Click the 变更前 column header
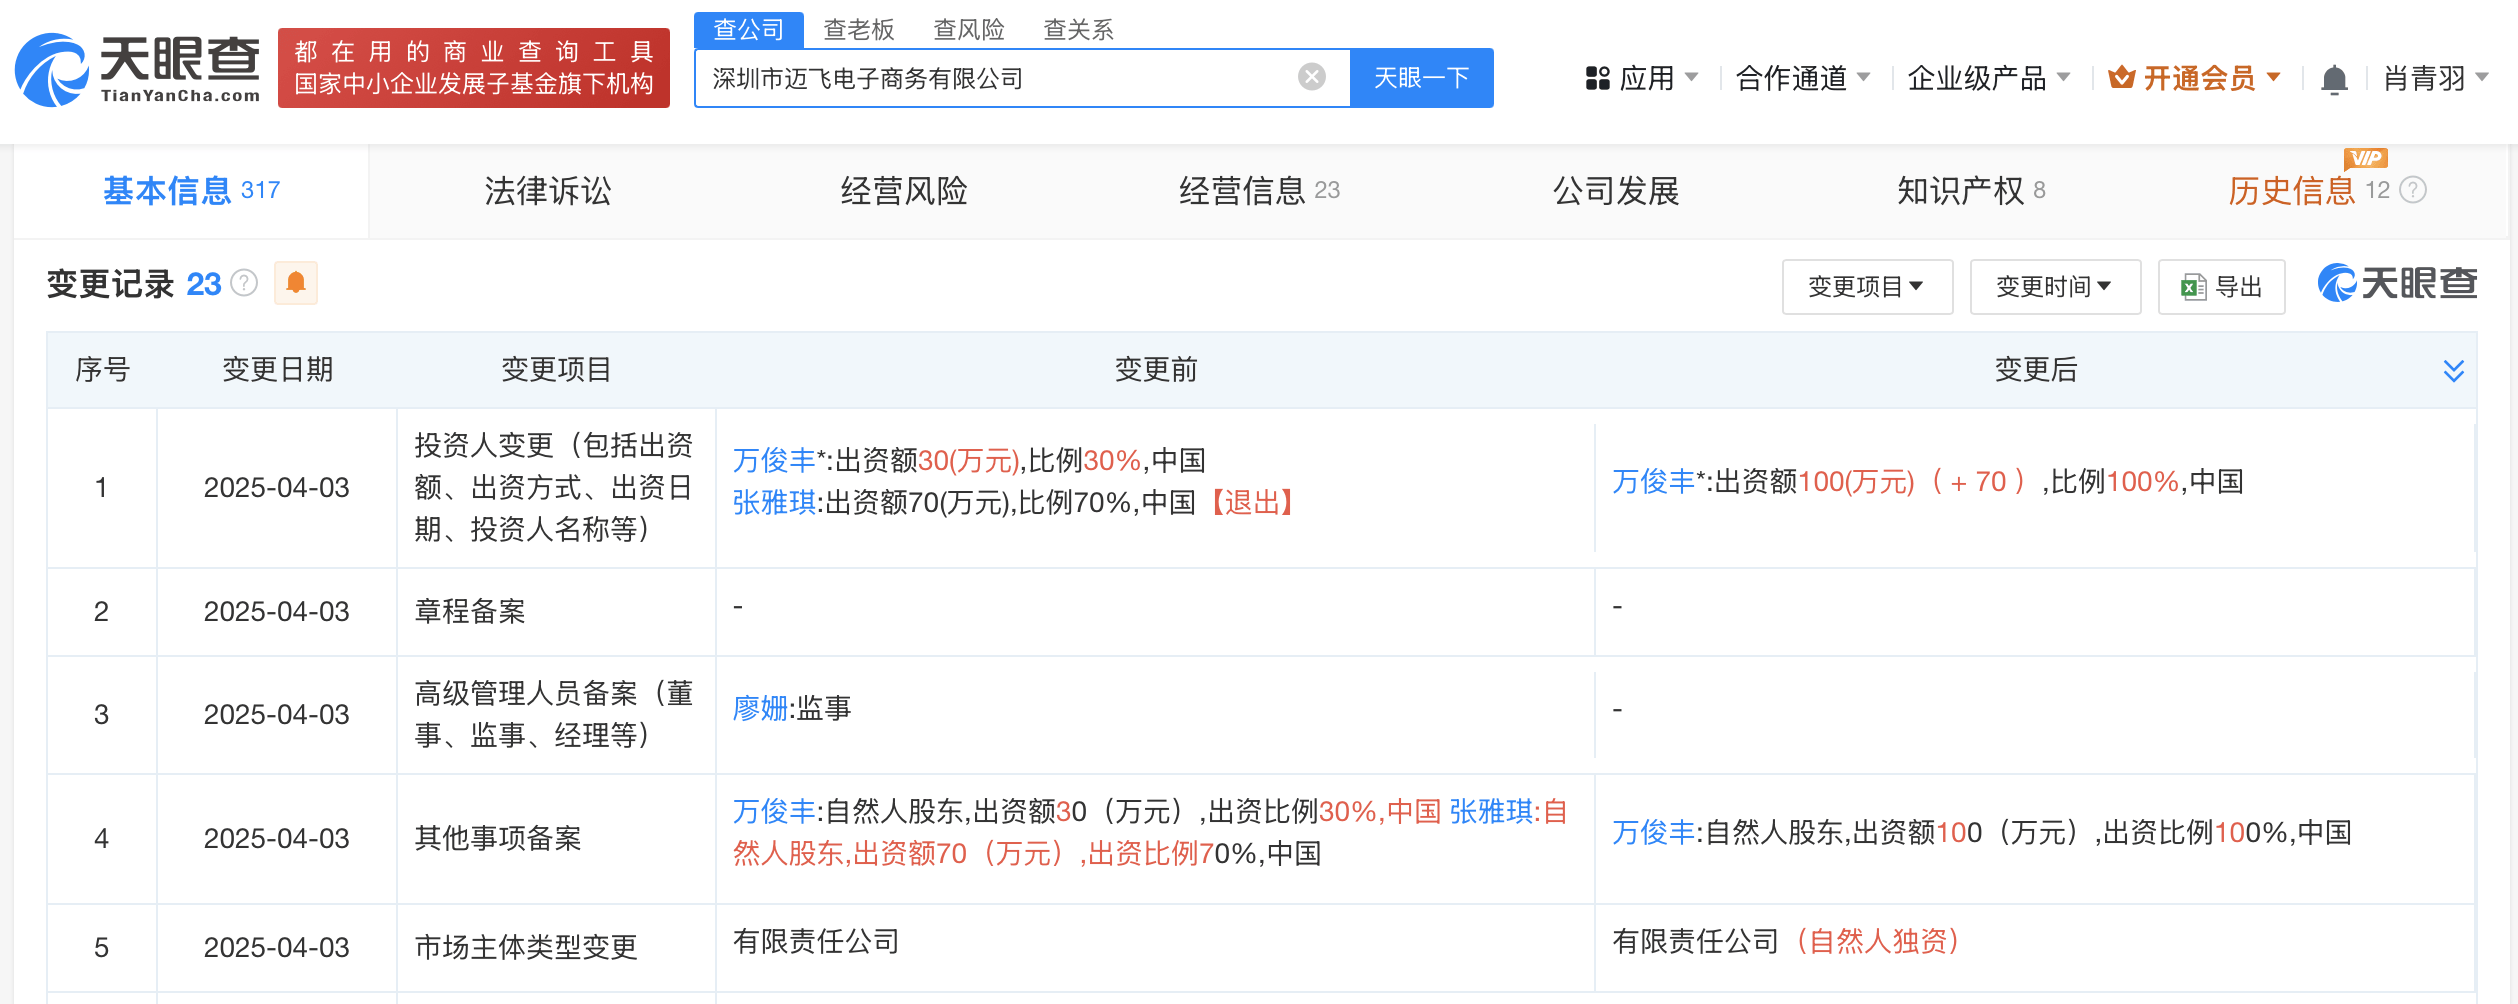The image size is (2518, 1004). pos(1156,370)
